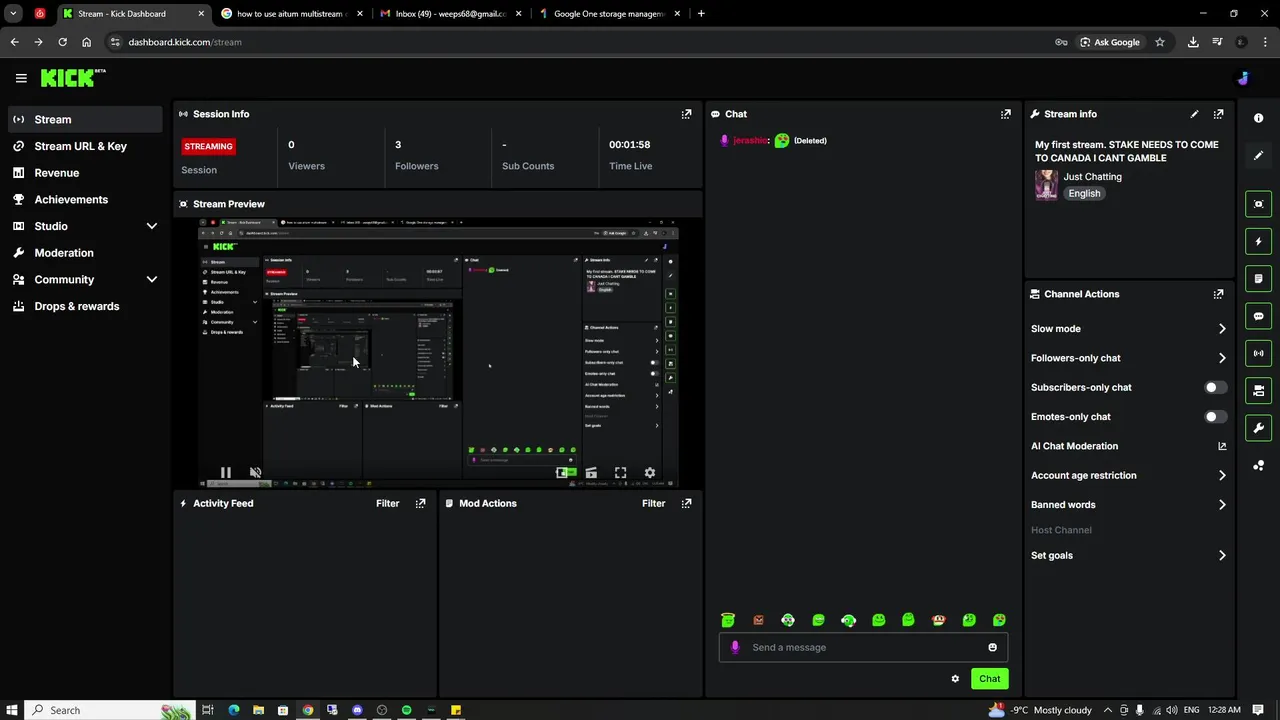Open chat settings gear beside Chat button

(955, 679)
